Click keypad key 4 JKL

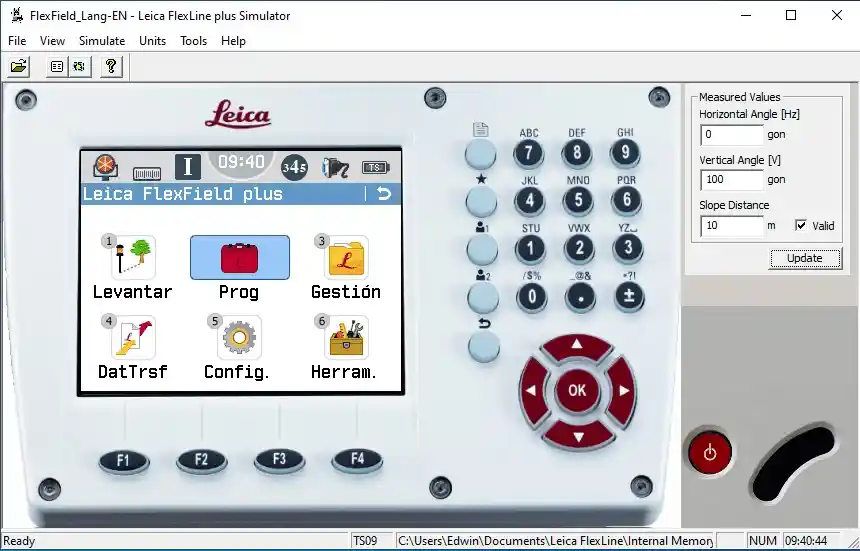[x=530, y=201]
